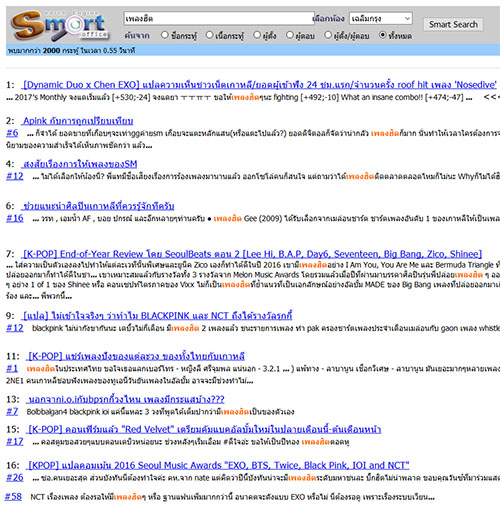The height and width of the screenshot is (510, 500).
Task: Jump to reply #12 under the BLACKPINK NCT result
Action: (x=15, y=328)
